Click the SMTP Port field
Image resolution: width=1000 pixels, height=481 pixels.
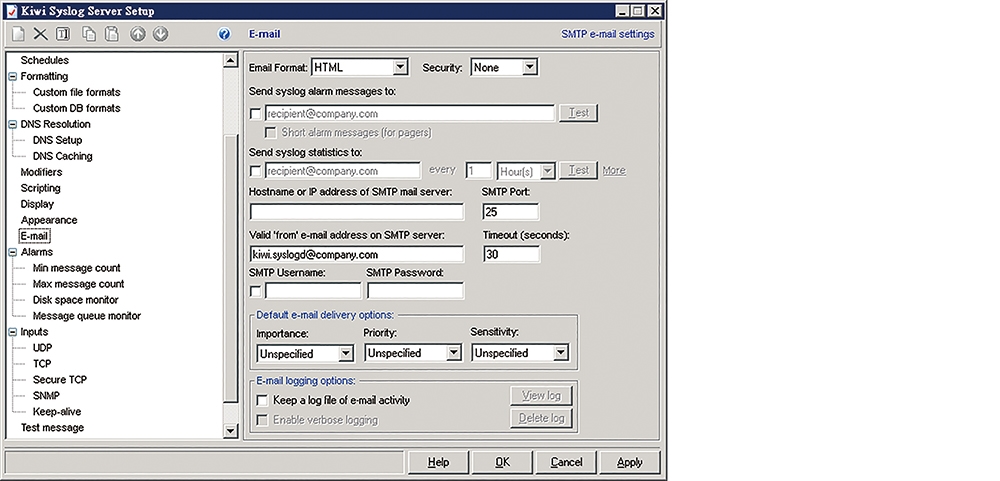pyautogui.click(x=511, y=212)
